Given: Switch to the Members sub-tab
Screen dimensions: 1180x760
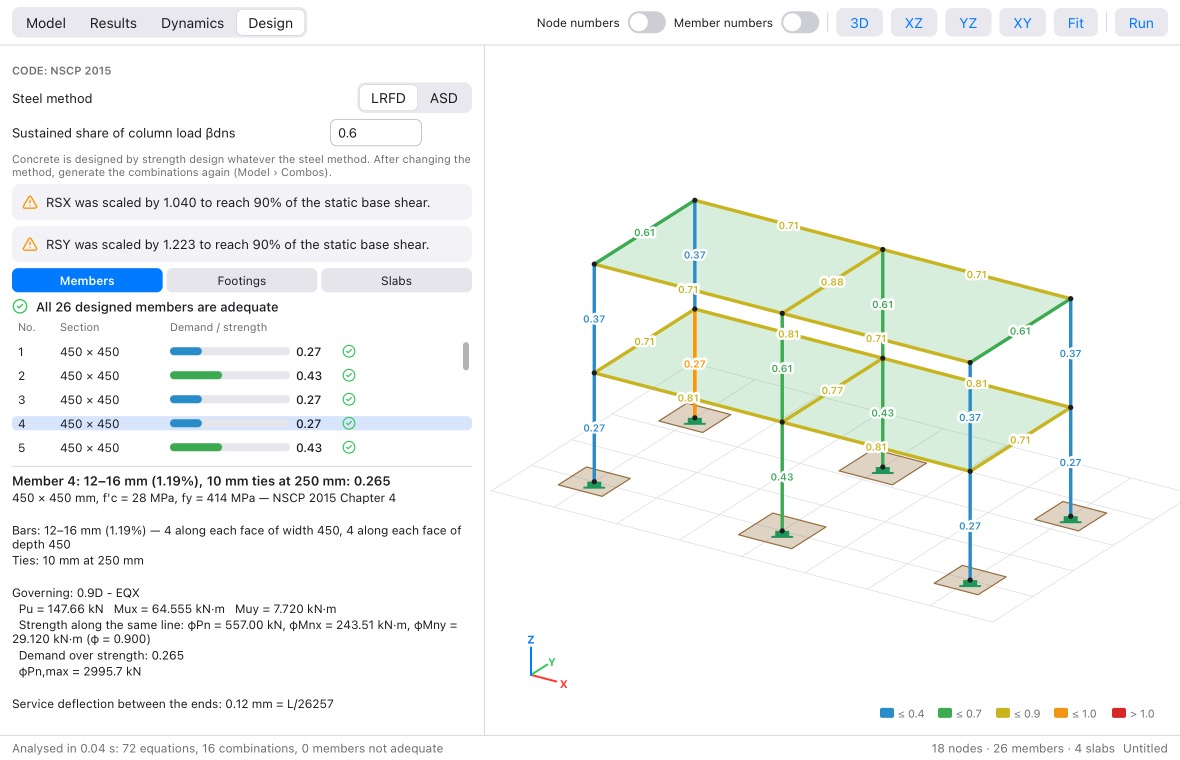Looking at the screenshot, I should click(87, 281).
